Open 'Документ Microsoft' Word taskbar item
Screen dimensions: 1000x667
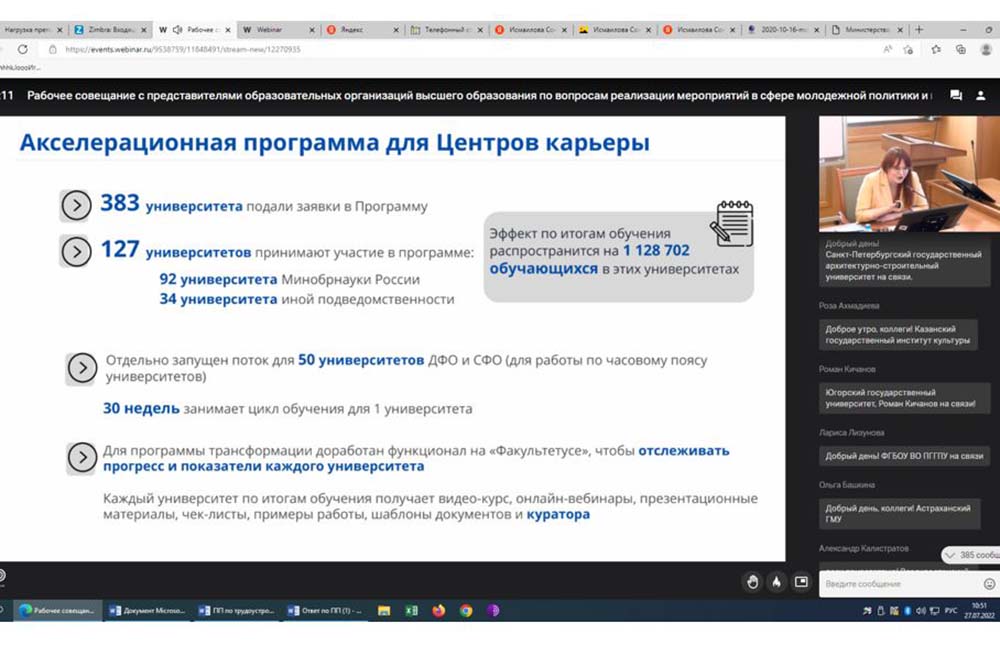(147, 610)
